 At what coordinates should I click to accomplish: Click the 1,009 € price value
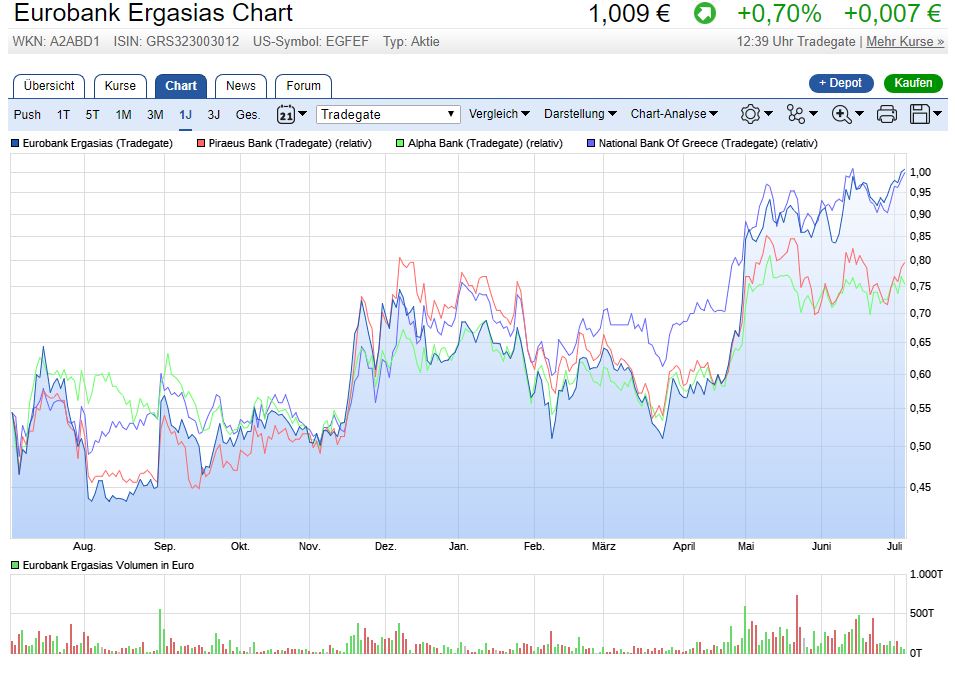(629, 13)
